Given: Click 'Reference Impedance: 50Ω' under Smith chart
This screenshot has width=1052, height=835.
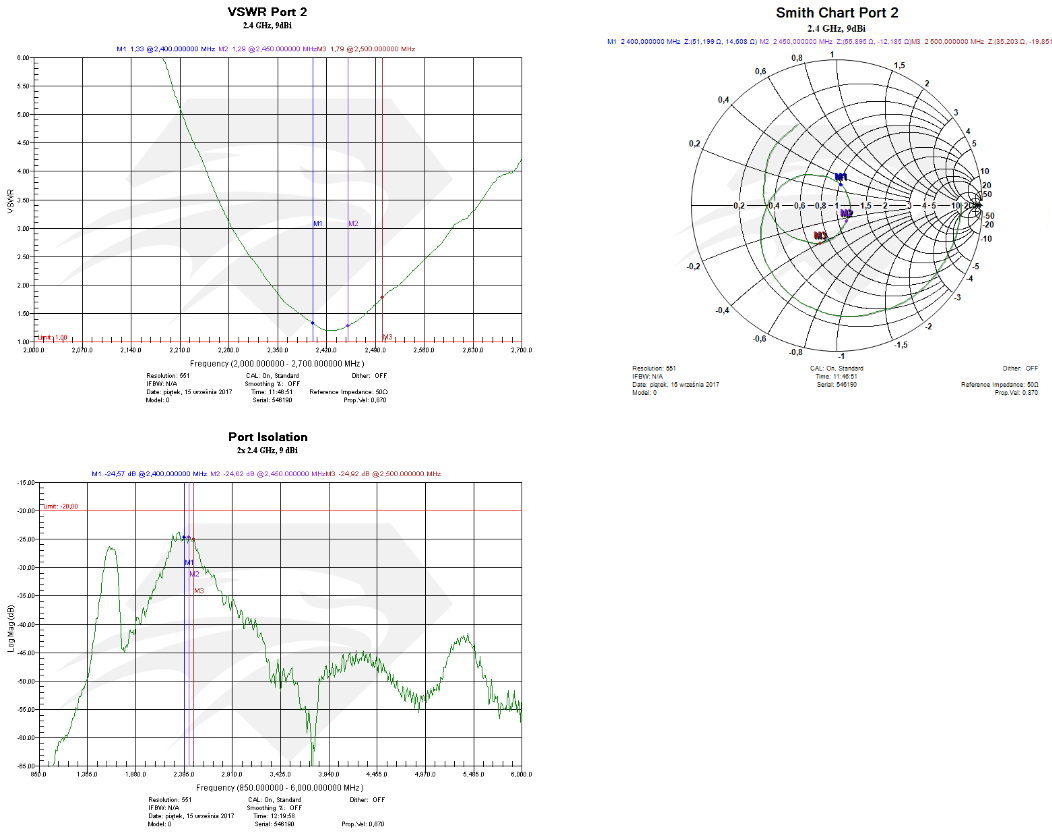Looking at the screenshot, I should pyautogui.click(x=1000, y=384).
